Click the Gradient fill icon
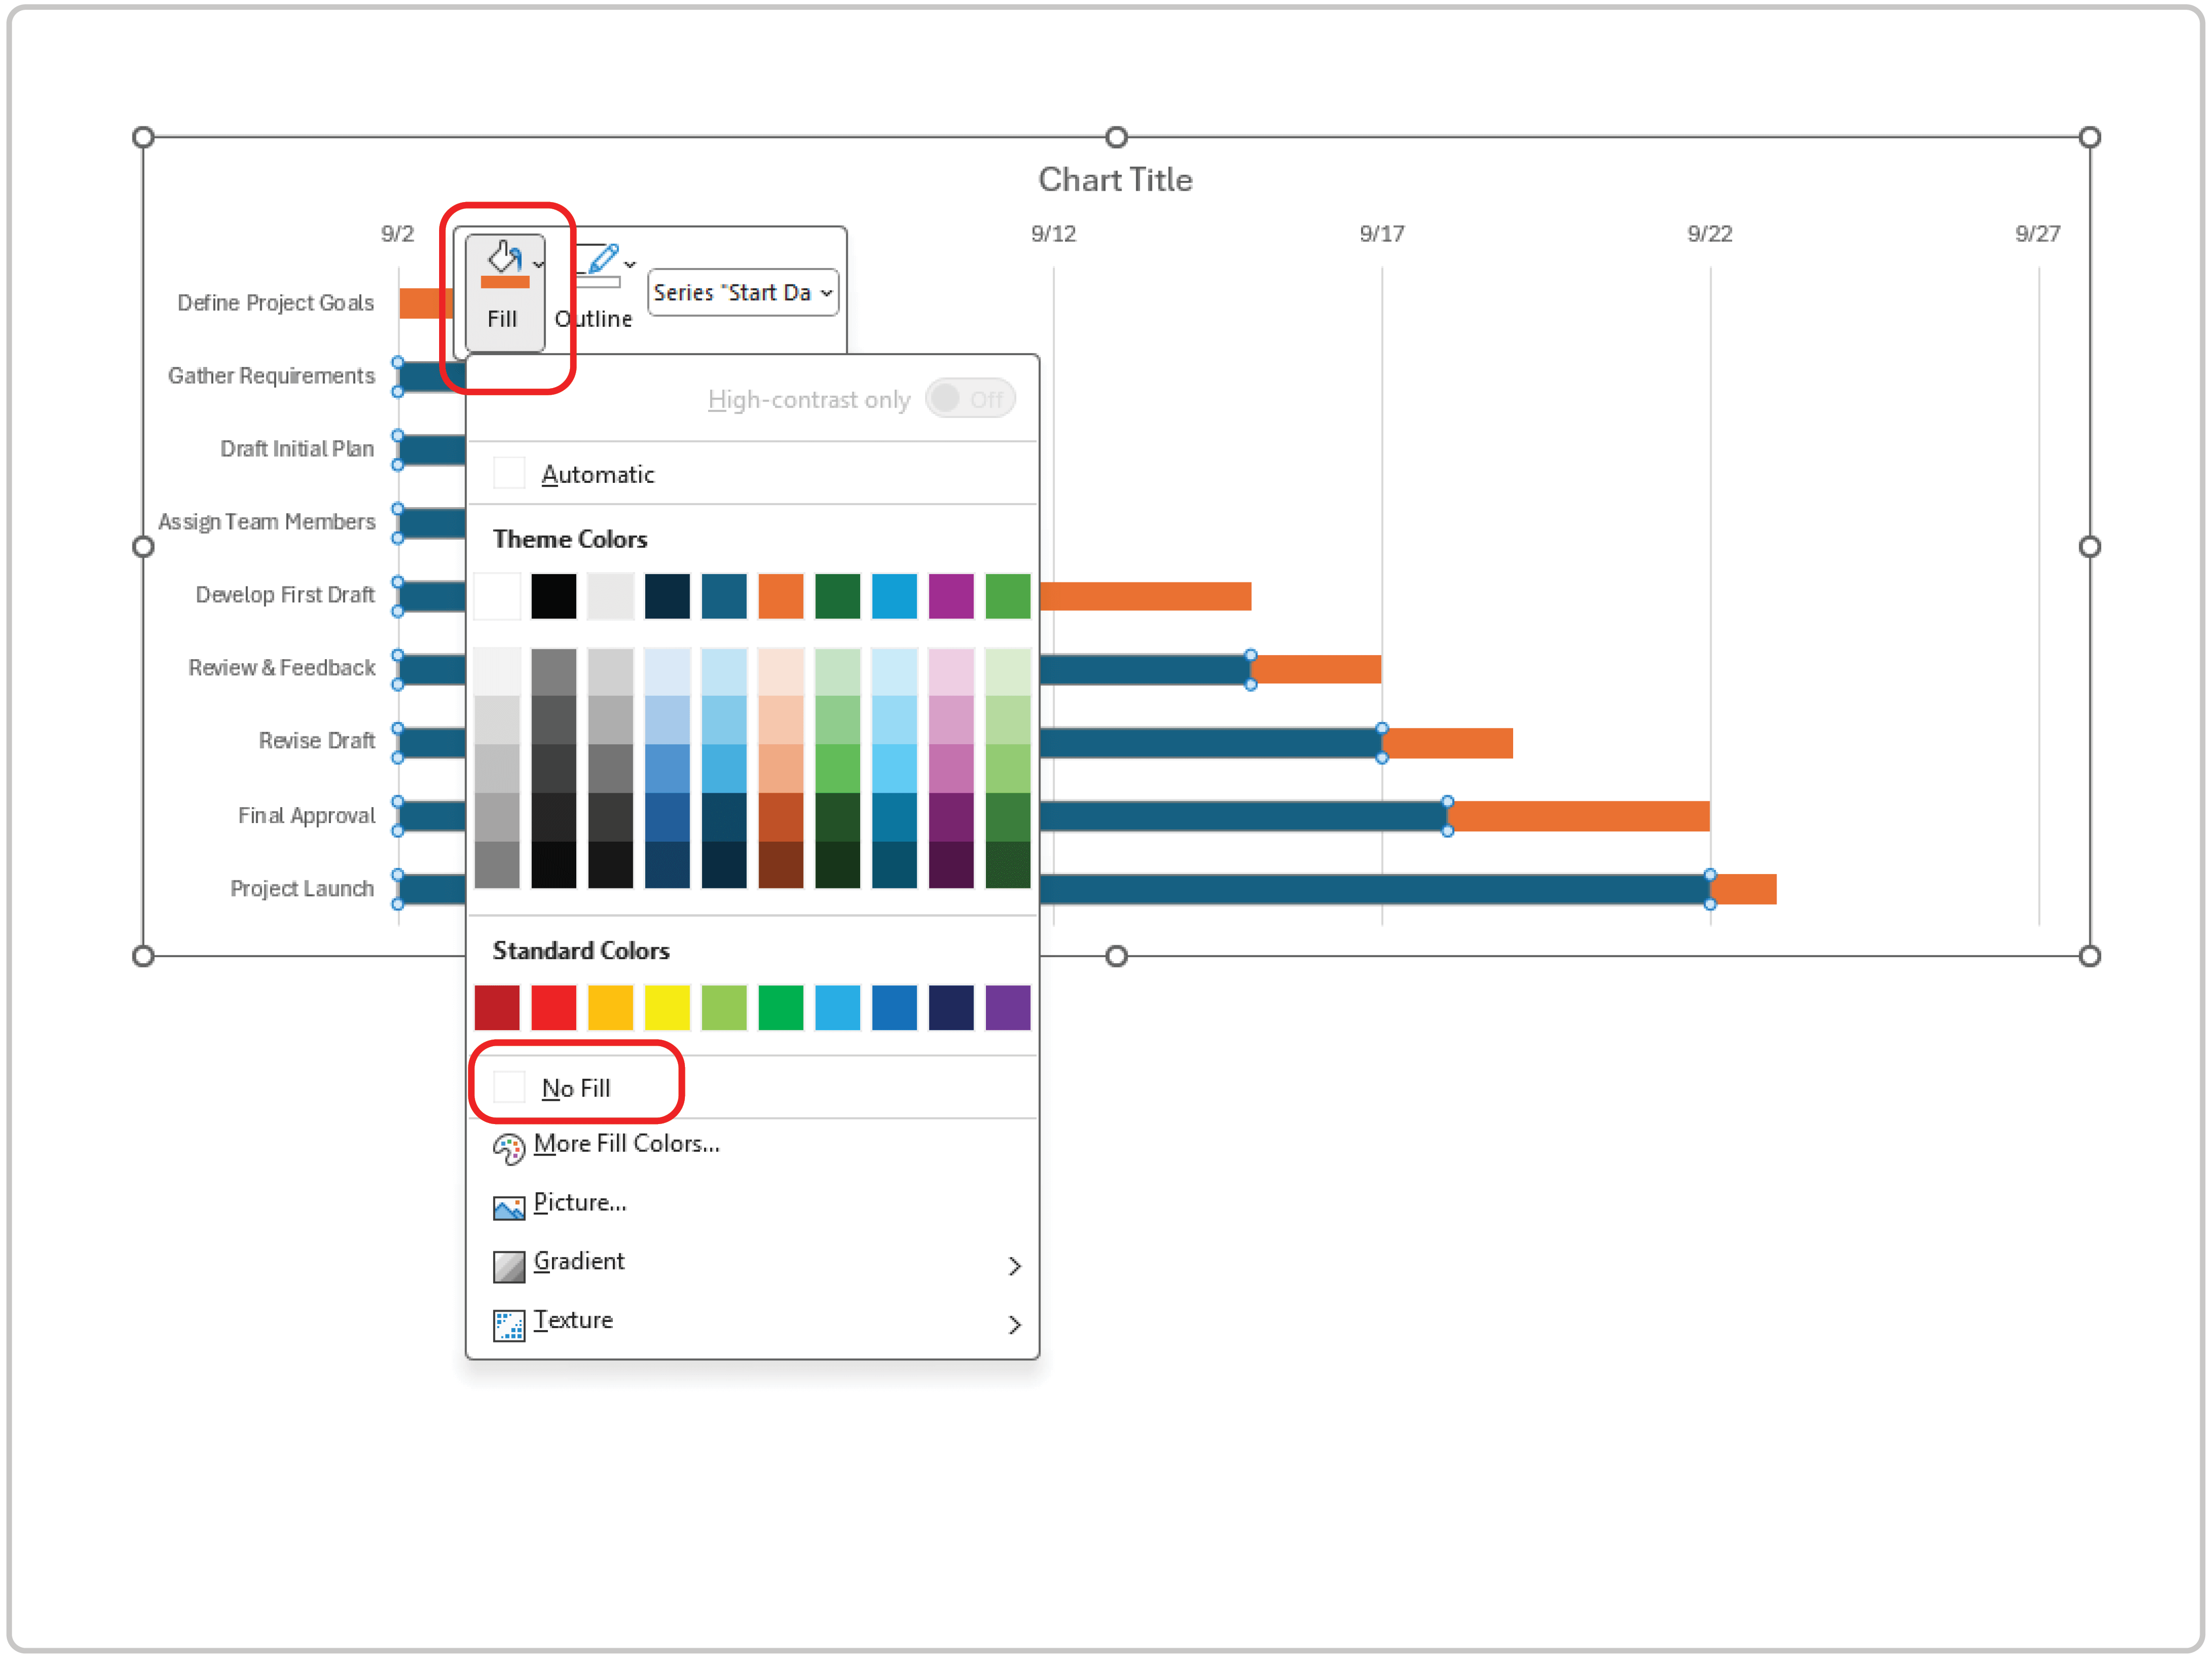The image size is (2212, 1658). coord(509,1265)
